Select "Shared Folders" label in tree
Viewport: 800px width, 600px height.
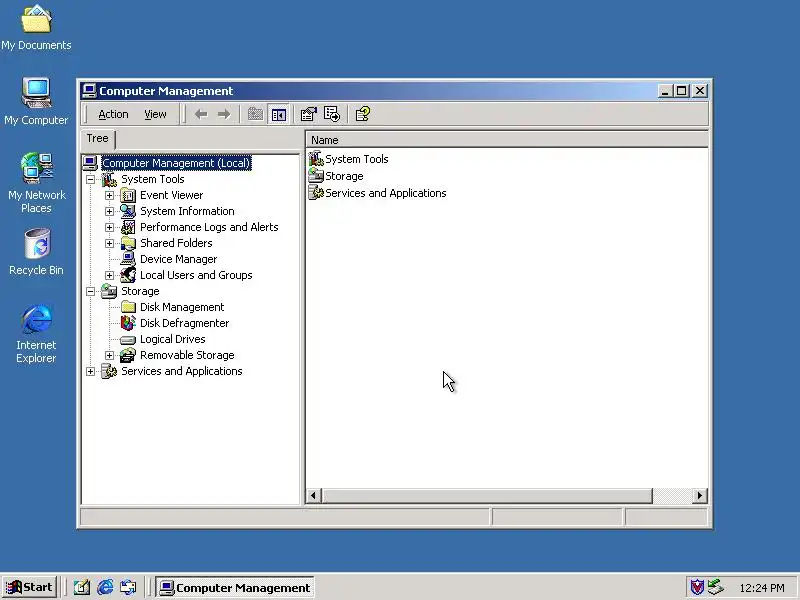click(x=176, y=243)
